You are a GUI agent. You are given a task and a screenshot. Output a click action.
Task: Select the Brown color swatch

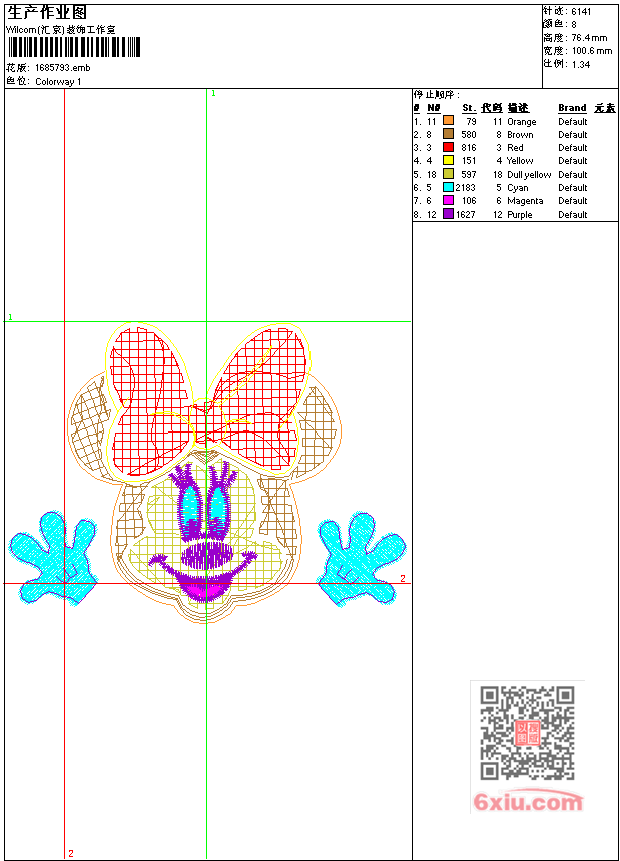point(448,133)
